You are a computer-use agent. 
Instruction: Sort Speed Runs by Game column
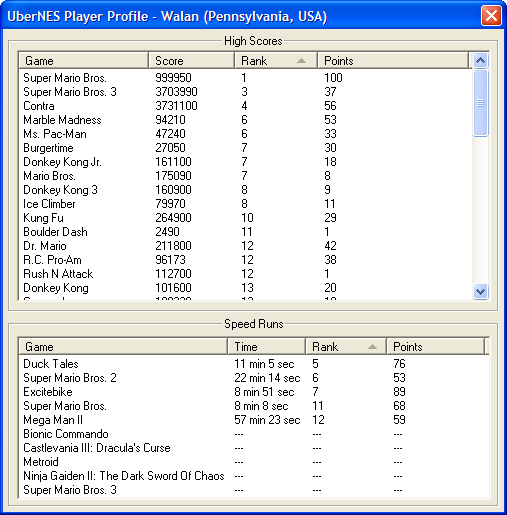click(x=123, y=347)
